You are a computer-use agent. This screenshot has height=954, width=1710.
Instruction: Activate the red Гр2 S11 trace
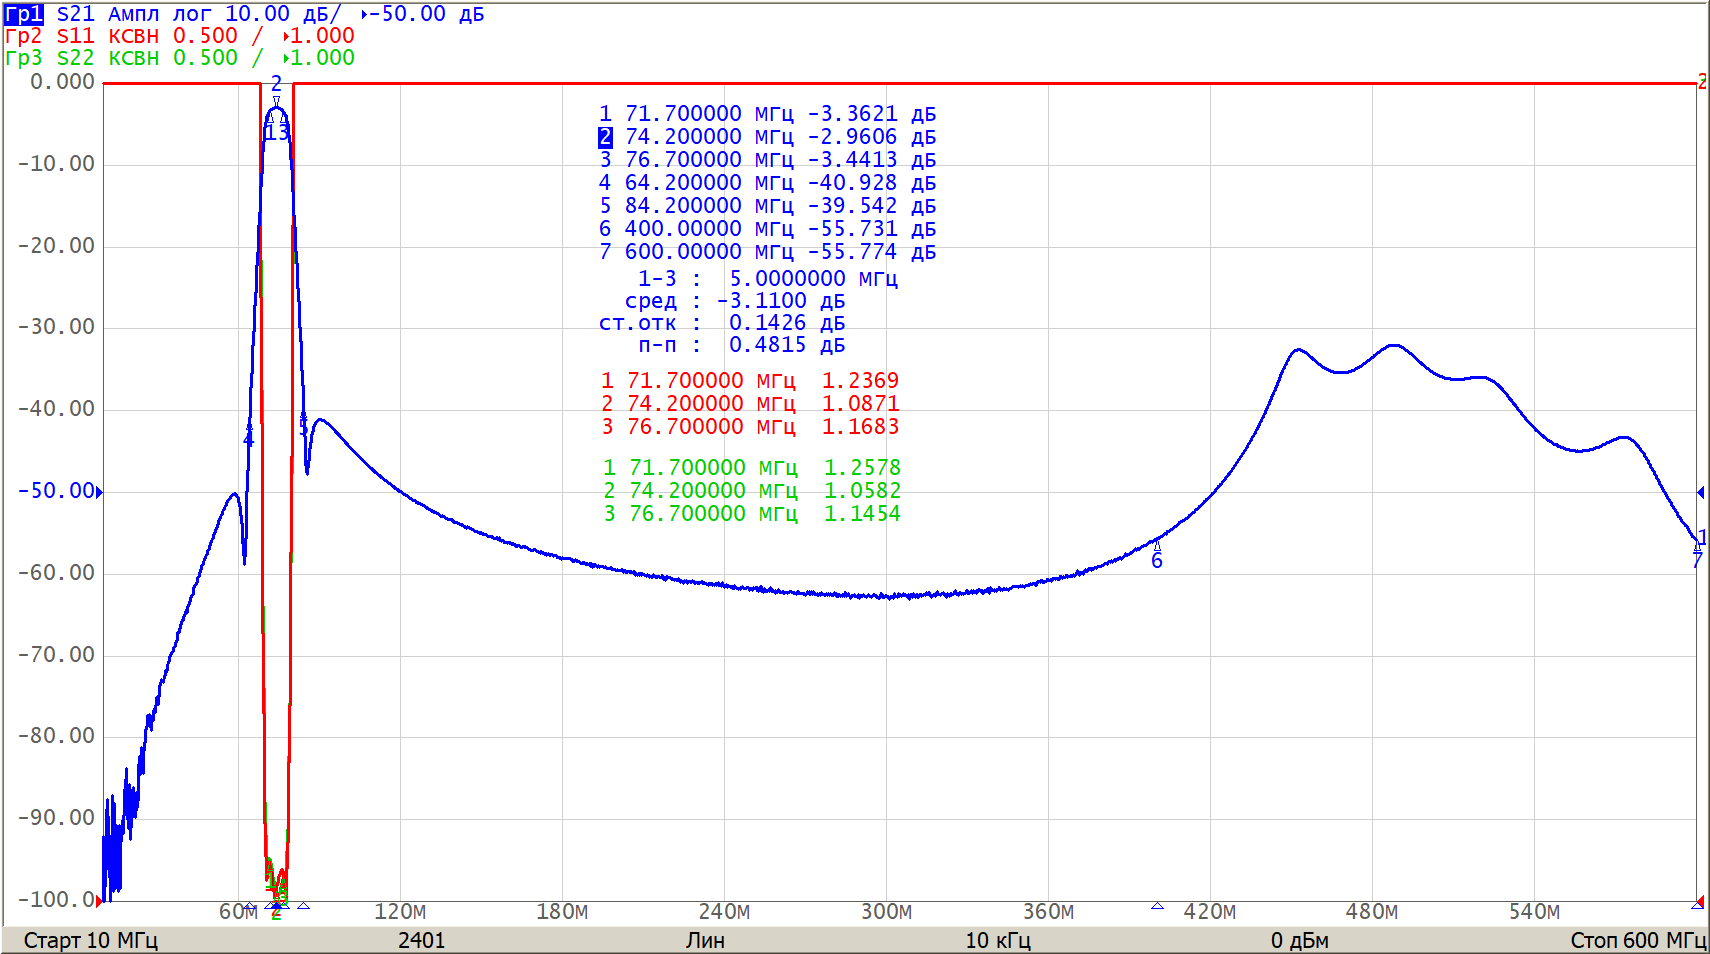click(x=24, y=36)
